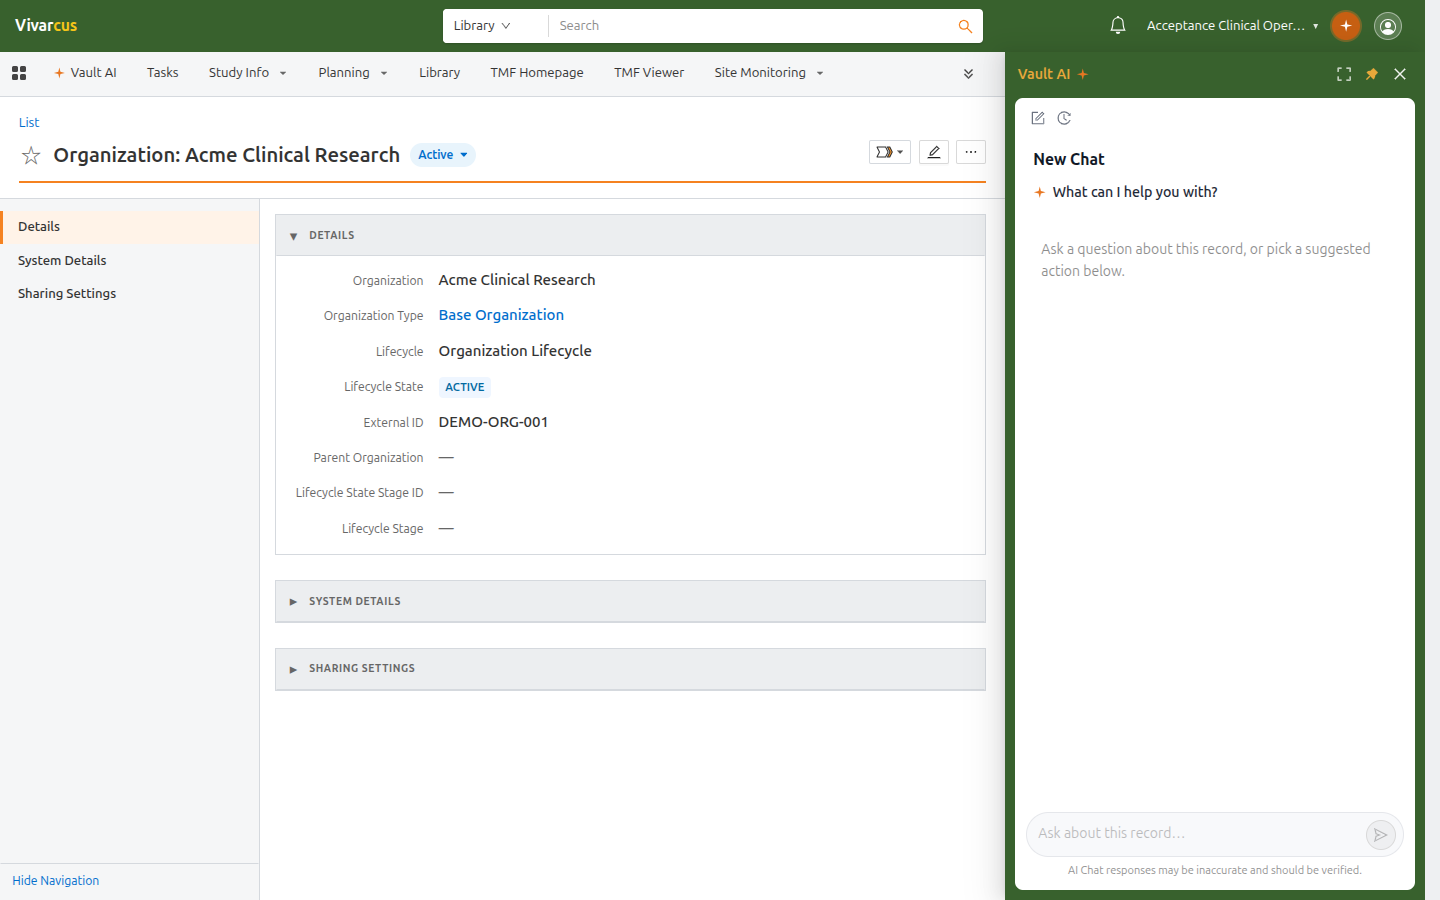Expand the Planning menu
The image size is (1440, 900).
click(353, 73)
